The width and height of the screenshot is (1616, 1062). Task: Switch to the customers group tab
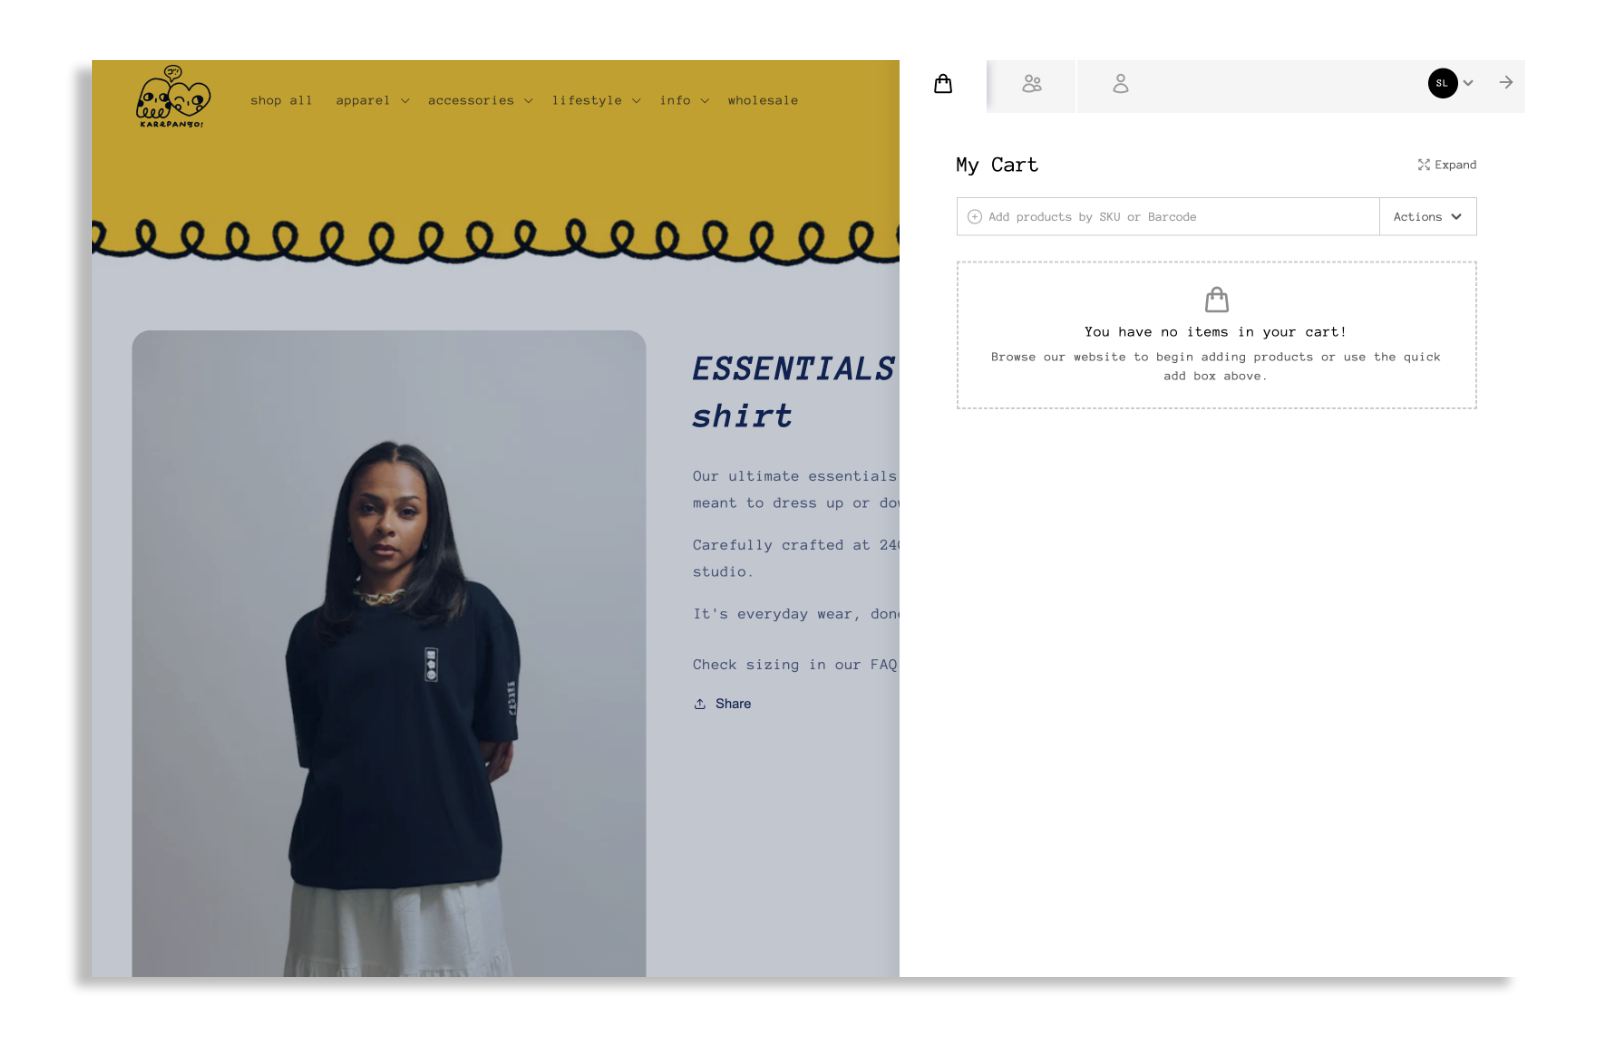1031,84
